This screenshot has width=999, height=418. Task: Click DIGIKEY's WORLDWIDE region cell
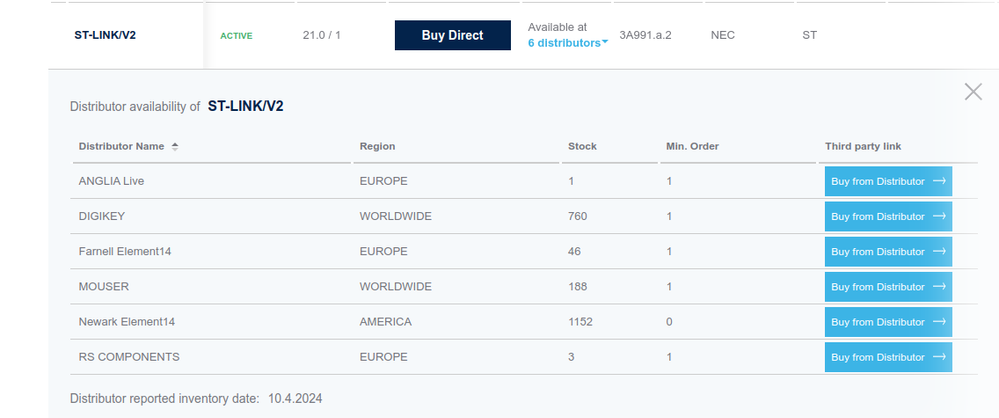pos(396,217)
